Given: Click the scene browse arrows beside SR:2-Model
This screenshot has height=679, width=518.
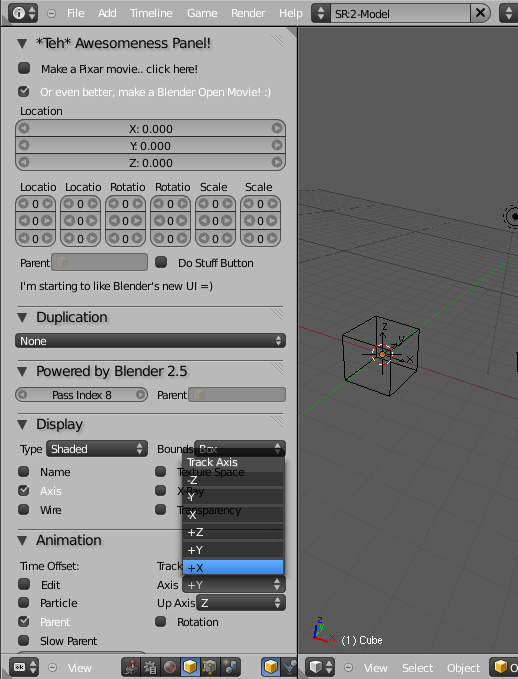Looking at the screenshot, I should pyautogui.click(x=321, y=13).
